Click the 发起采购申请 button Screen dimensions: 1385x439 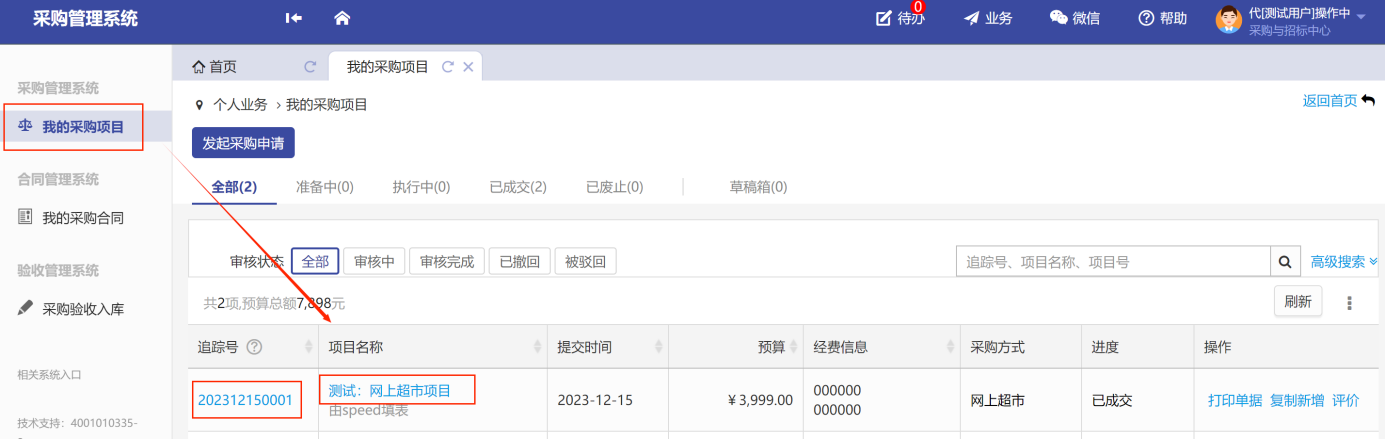point(243,143)
